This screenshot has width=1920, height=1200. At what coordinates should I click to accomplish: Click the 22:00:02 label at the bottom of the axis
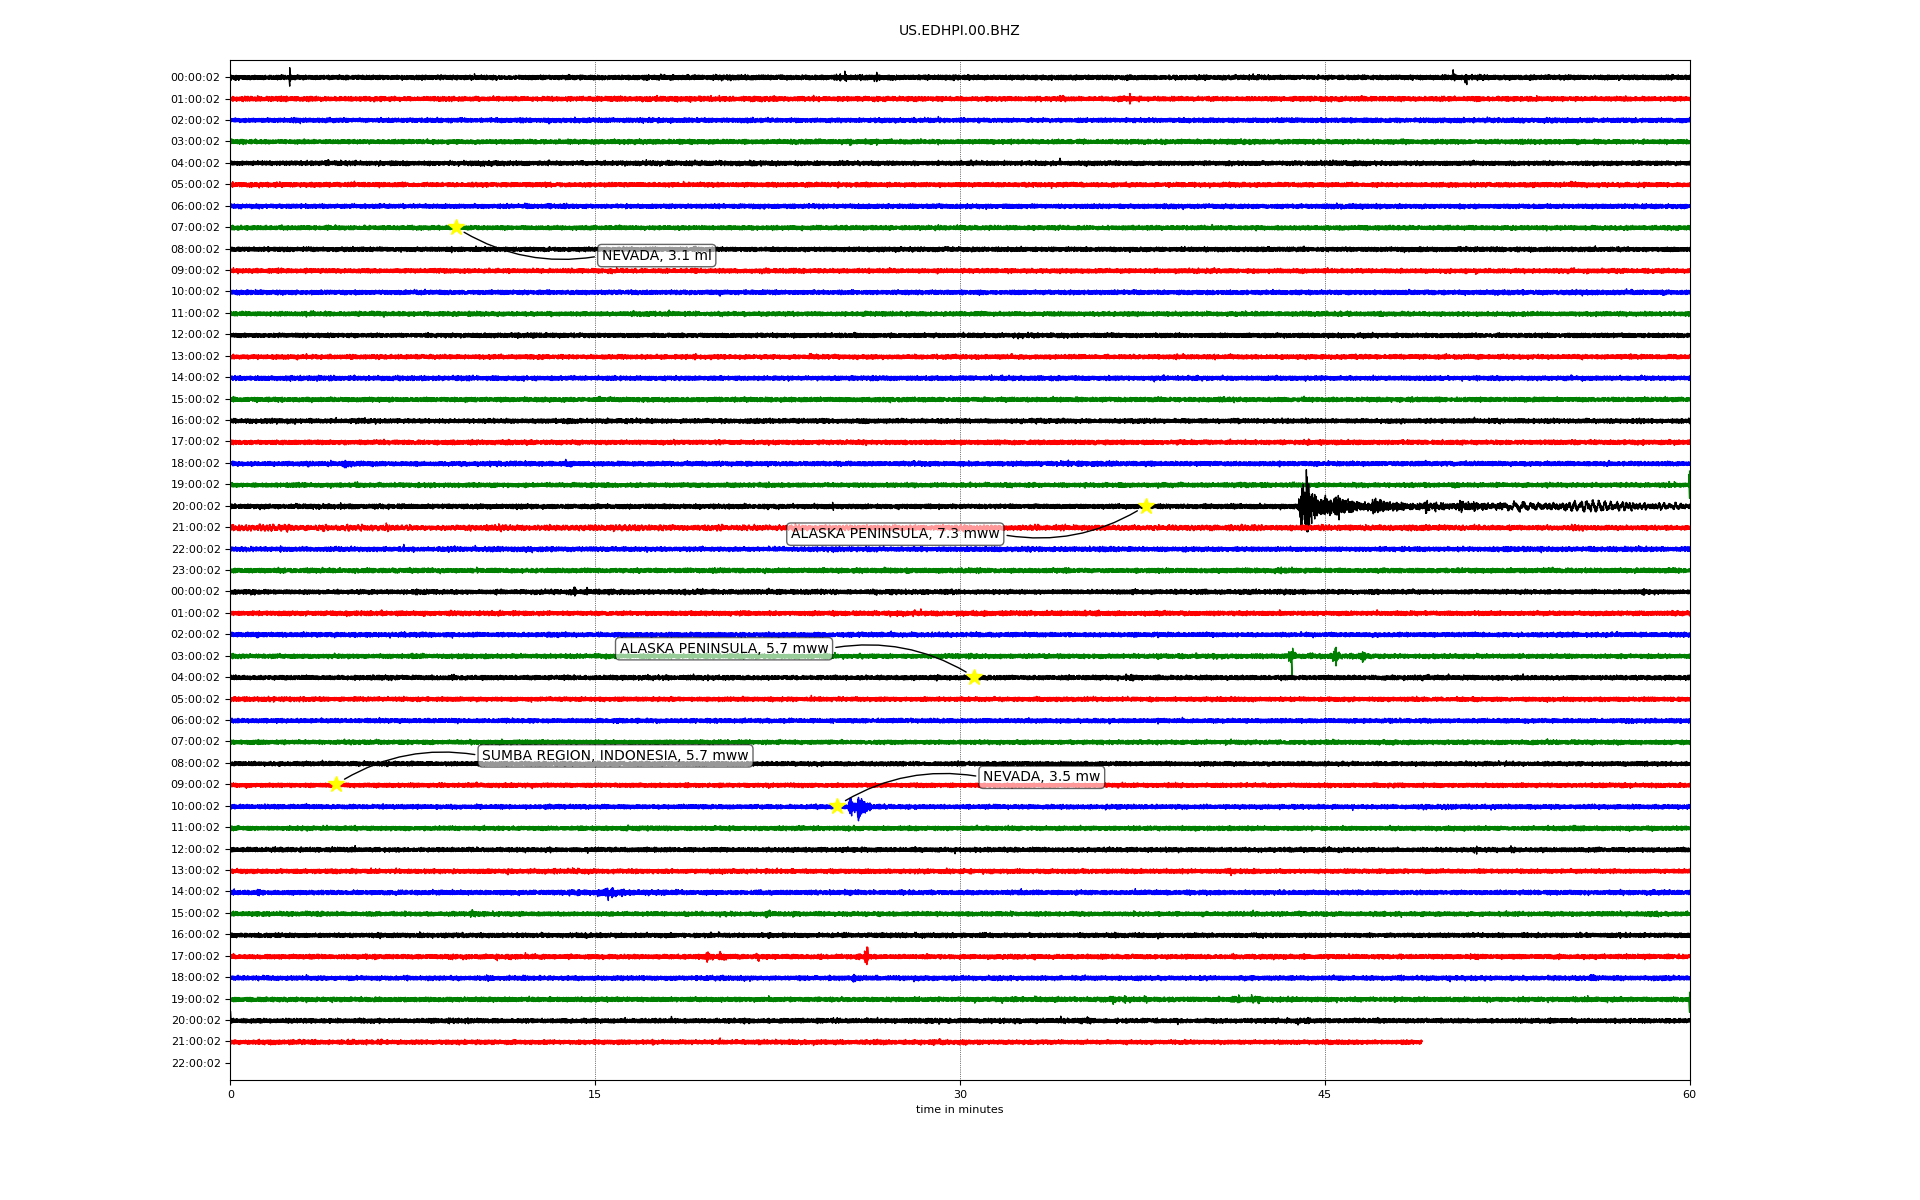click(x=195, y=1063)
